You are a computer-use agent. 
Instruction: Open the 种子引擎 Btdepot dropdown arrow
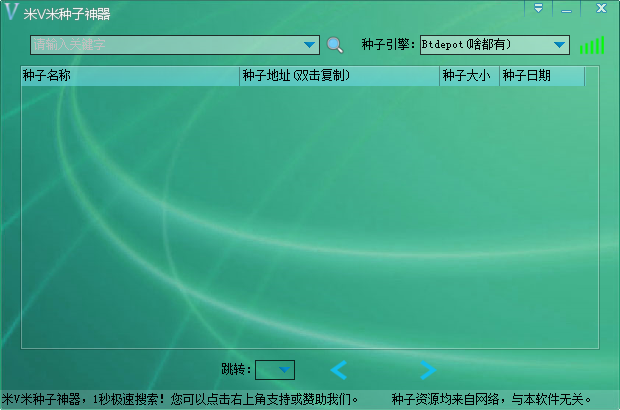point(559,45)
